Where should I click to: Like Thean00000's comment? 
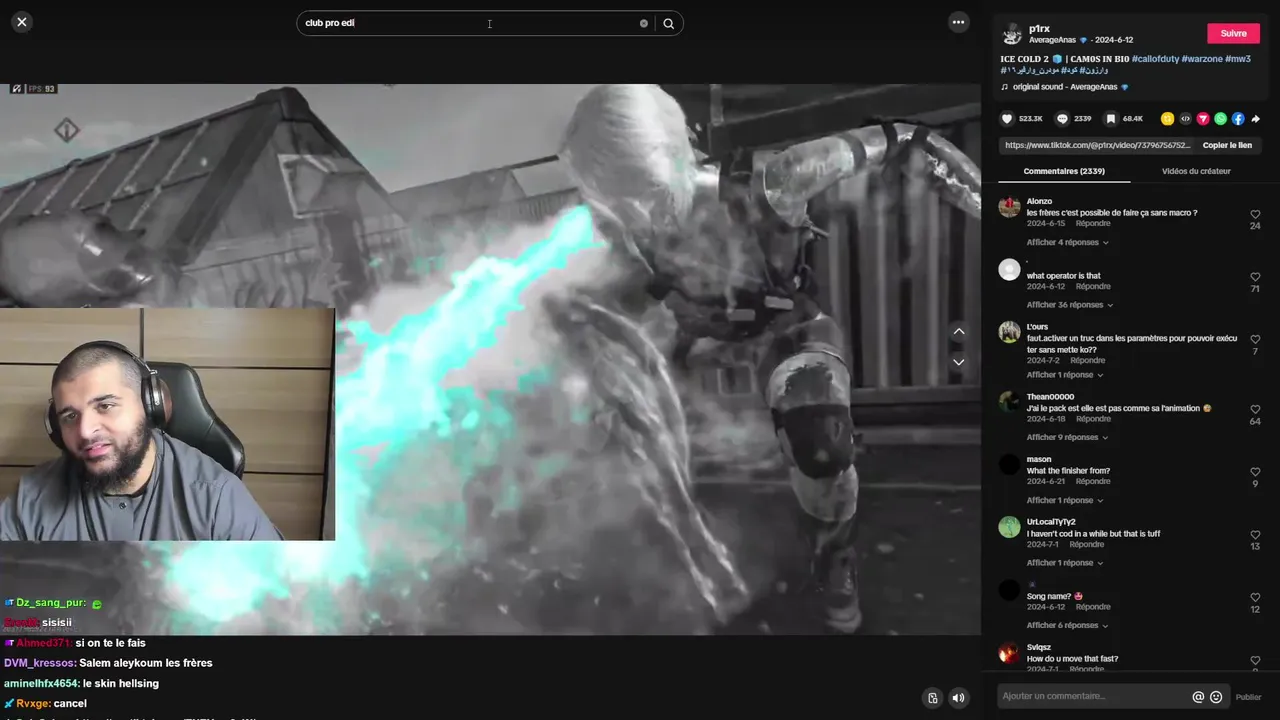(1255, 409)
